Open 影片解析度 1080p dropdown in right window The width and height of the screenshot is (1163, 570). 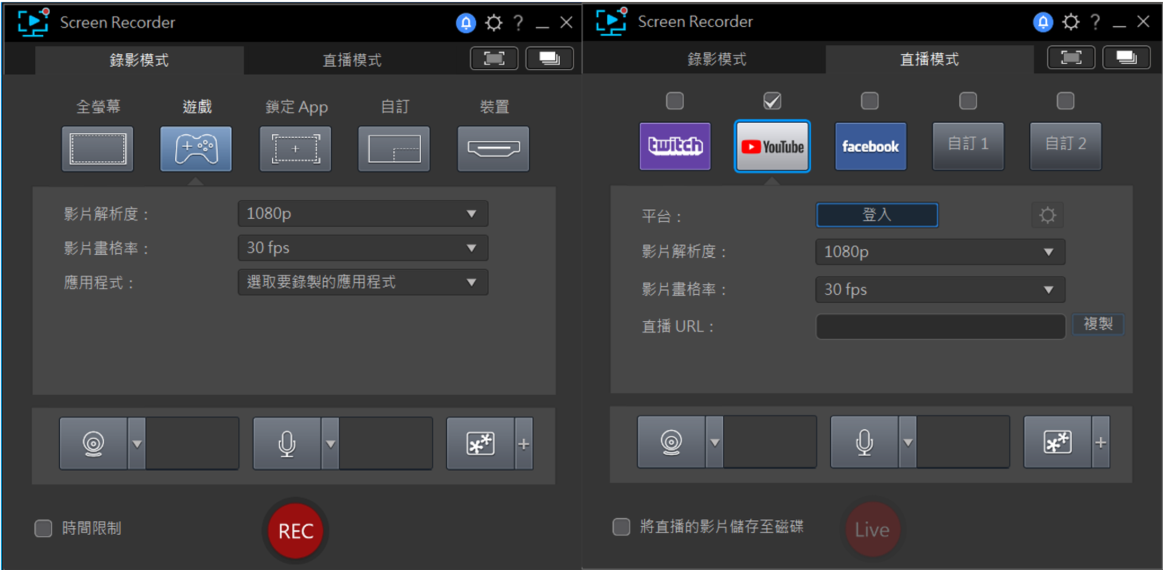point(940,252)
